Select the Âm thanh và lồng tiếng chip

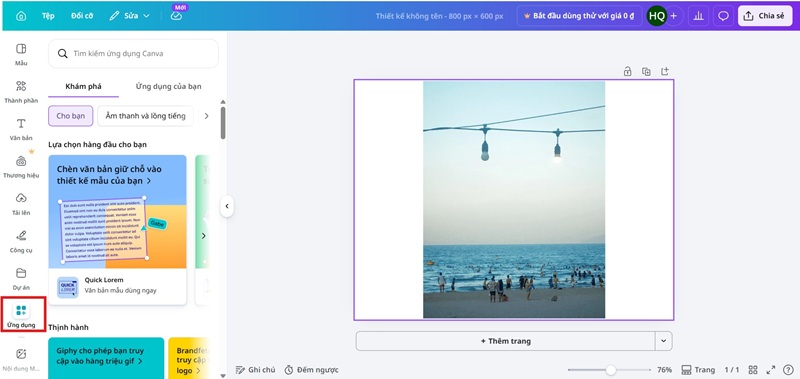[145, 116]
